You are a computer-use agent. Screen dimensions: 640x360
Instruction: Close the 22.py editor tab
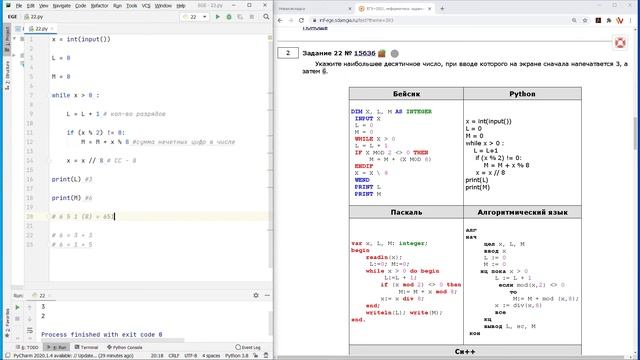tap(52, 29)
